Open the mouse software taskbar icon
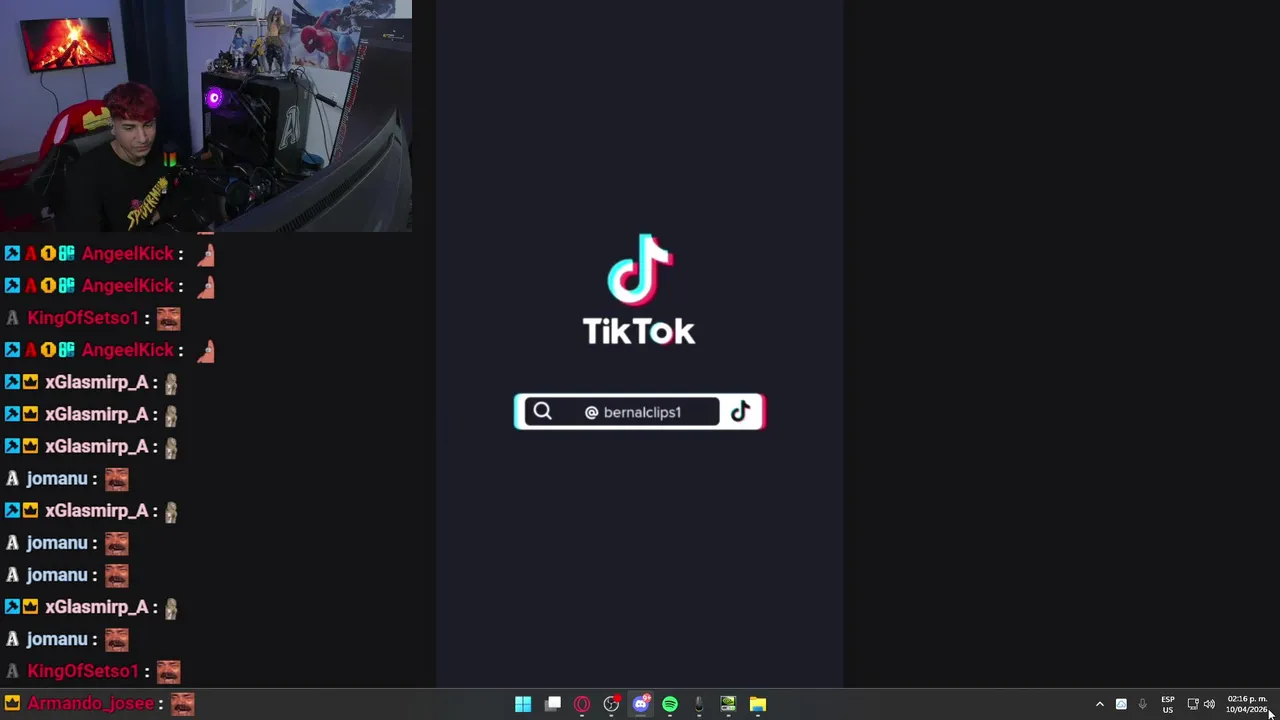The width and height of the screenshot is (1280, 720). tap(699, 704)
